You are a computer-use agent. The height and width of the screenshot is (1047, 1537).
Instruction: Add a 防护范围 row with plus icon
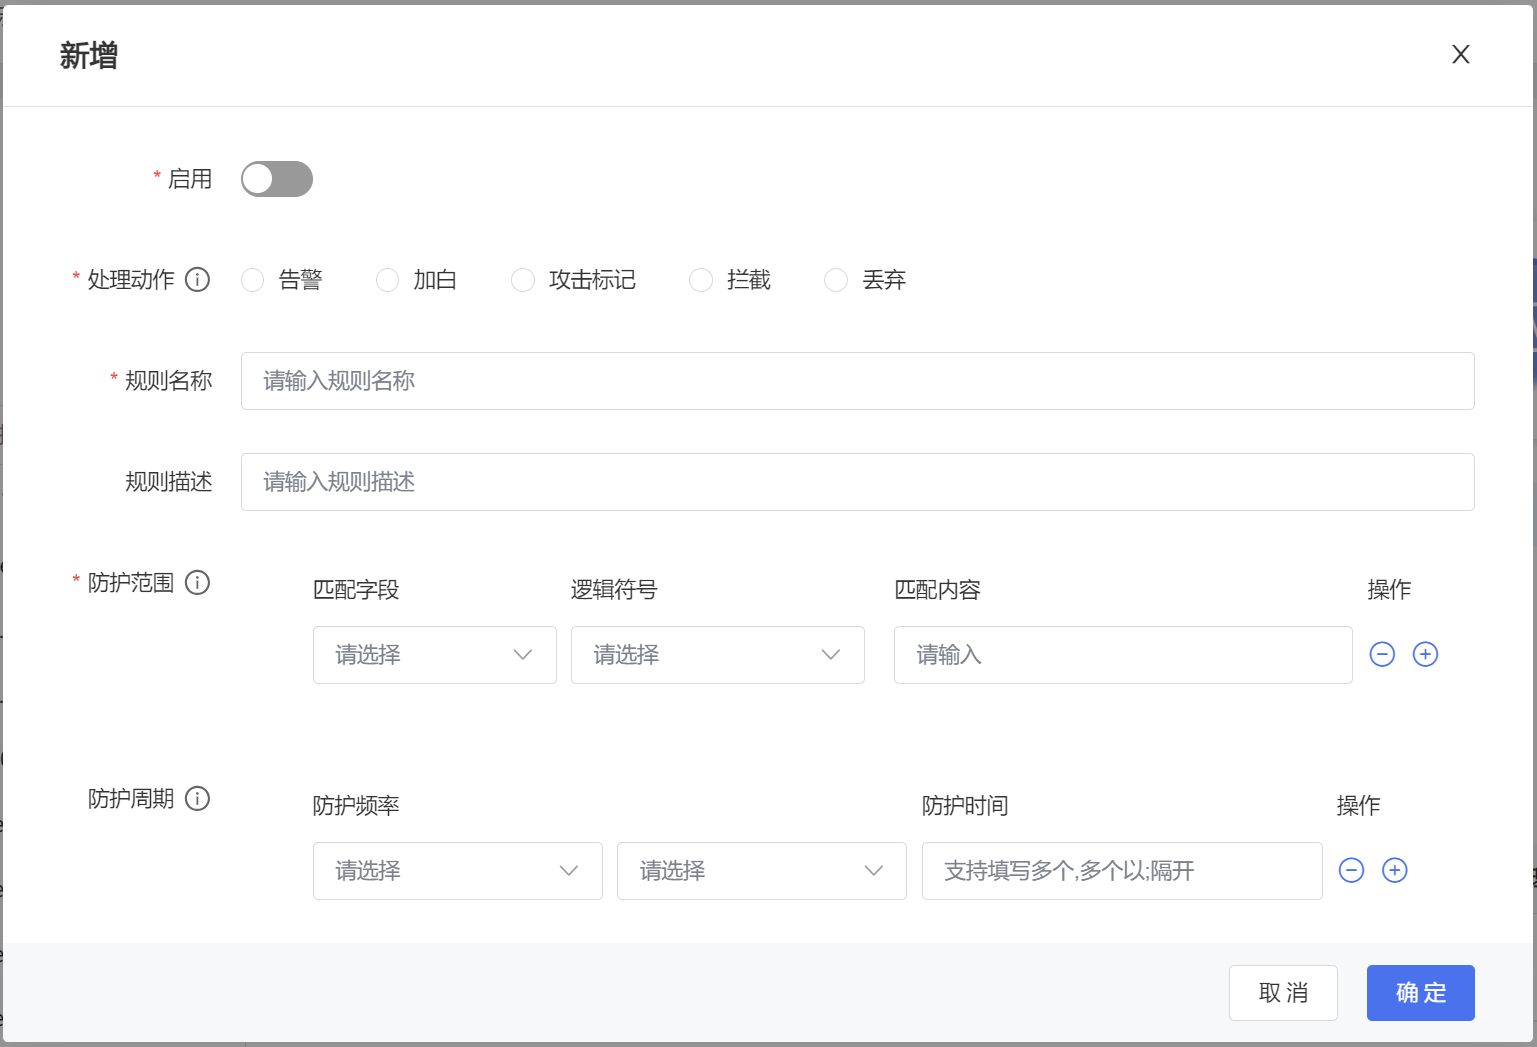coord(1425,654)
